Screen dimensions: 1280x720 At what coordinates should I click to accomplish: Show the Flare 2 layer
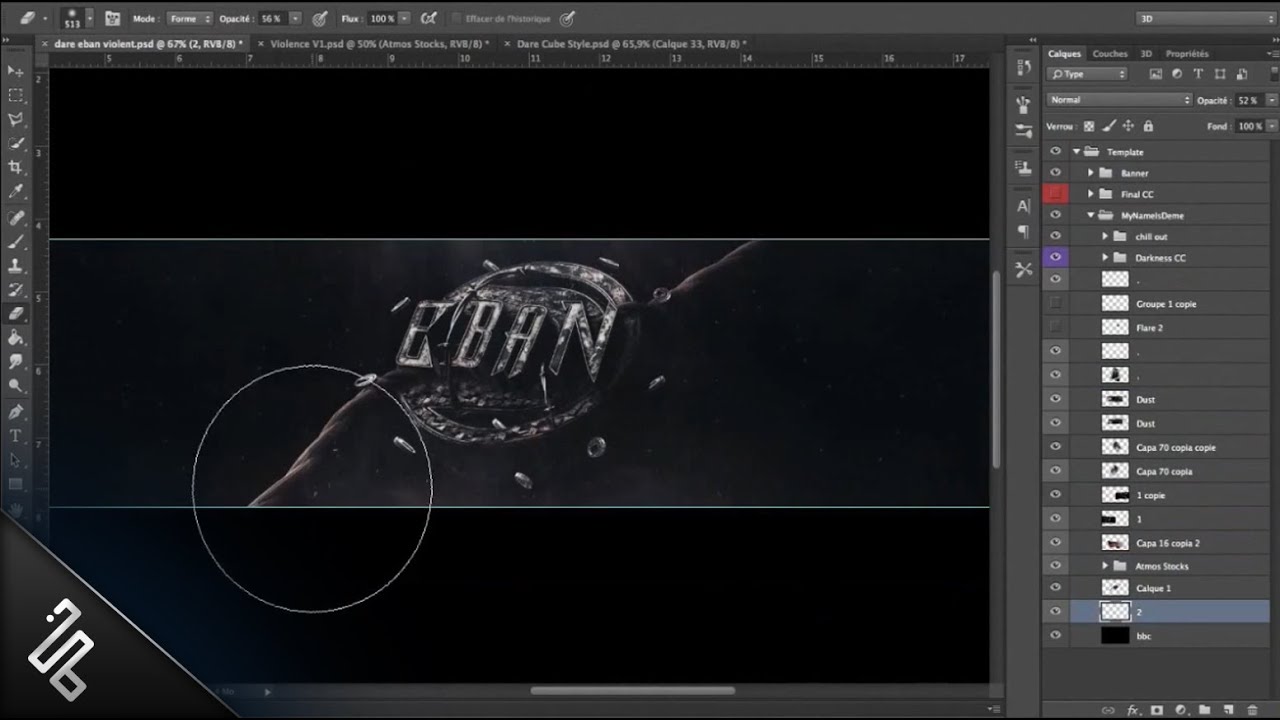pos(1055,327)
